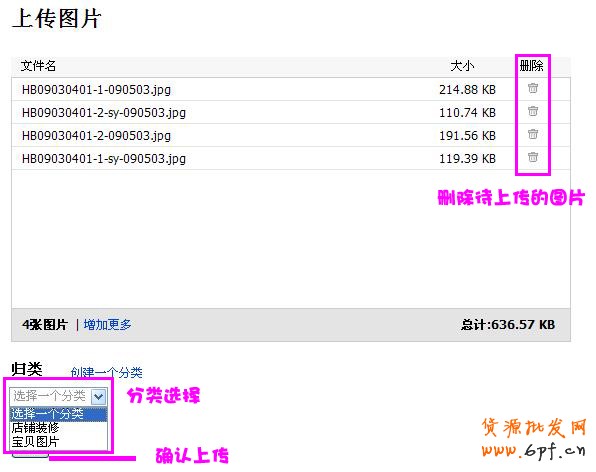Select file row HB09030401-1-090503.jpg
This screenshot has width=596, height=472.
(291, 89)
